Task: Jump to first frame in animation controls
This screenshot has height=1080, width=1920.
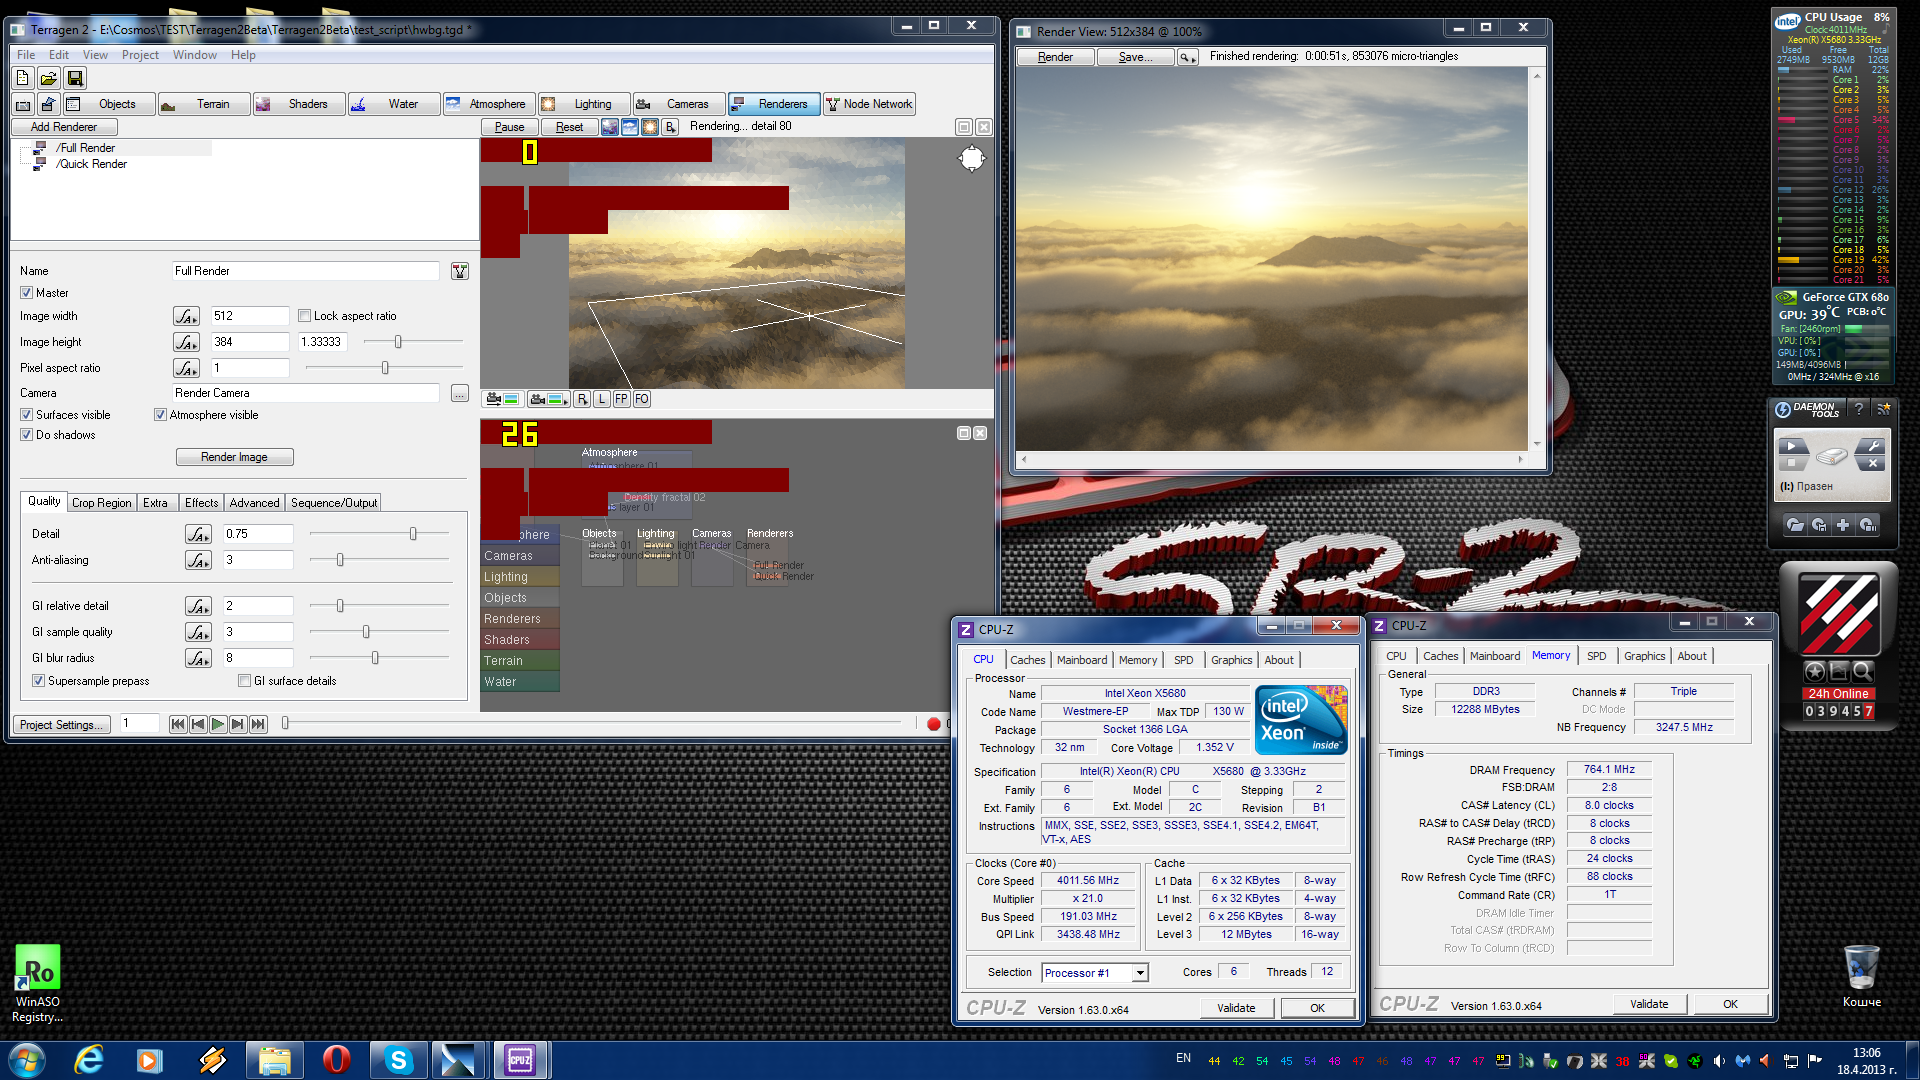Action: coord(177,724)
